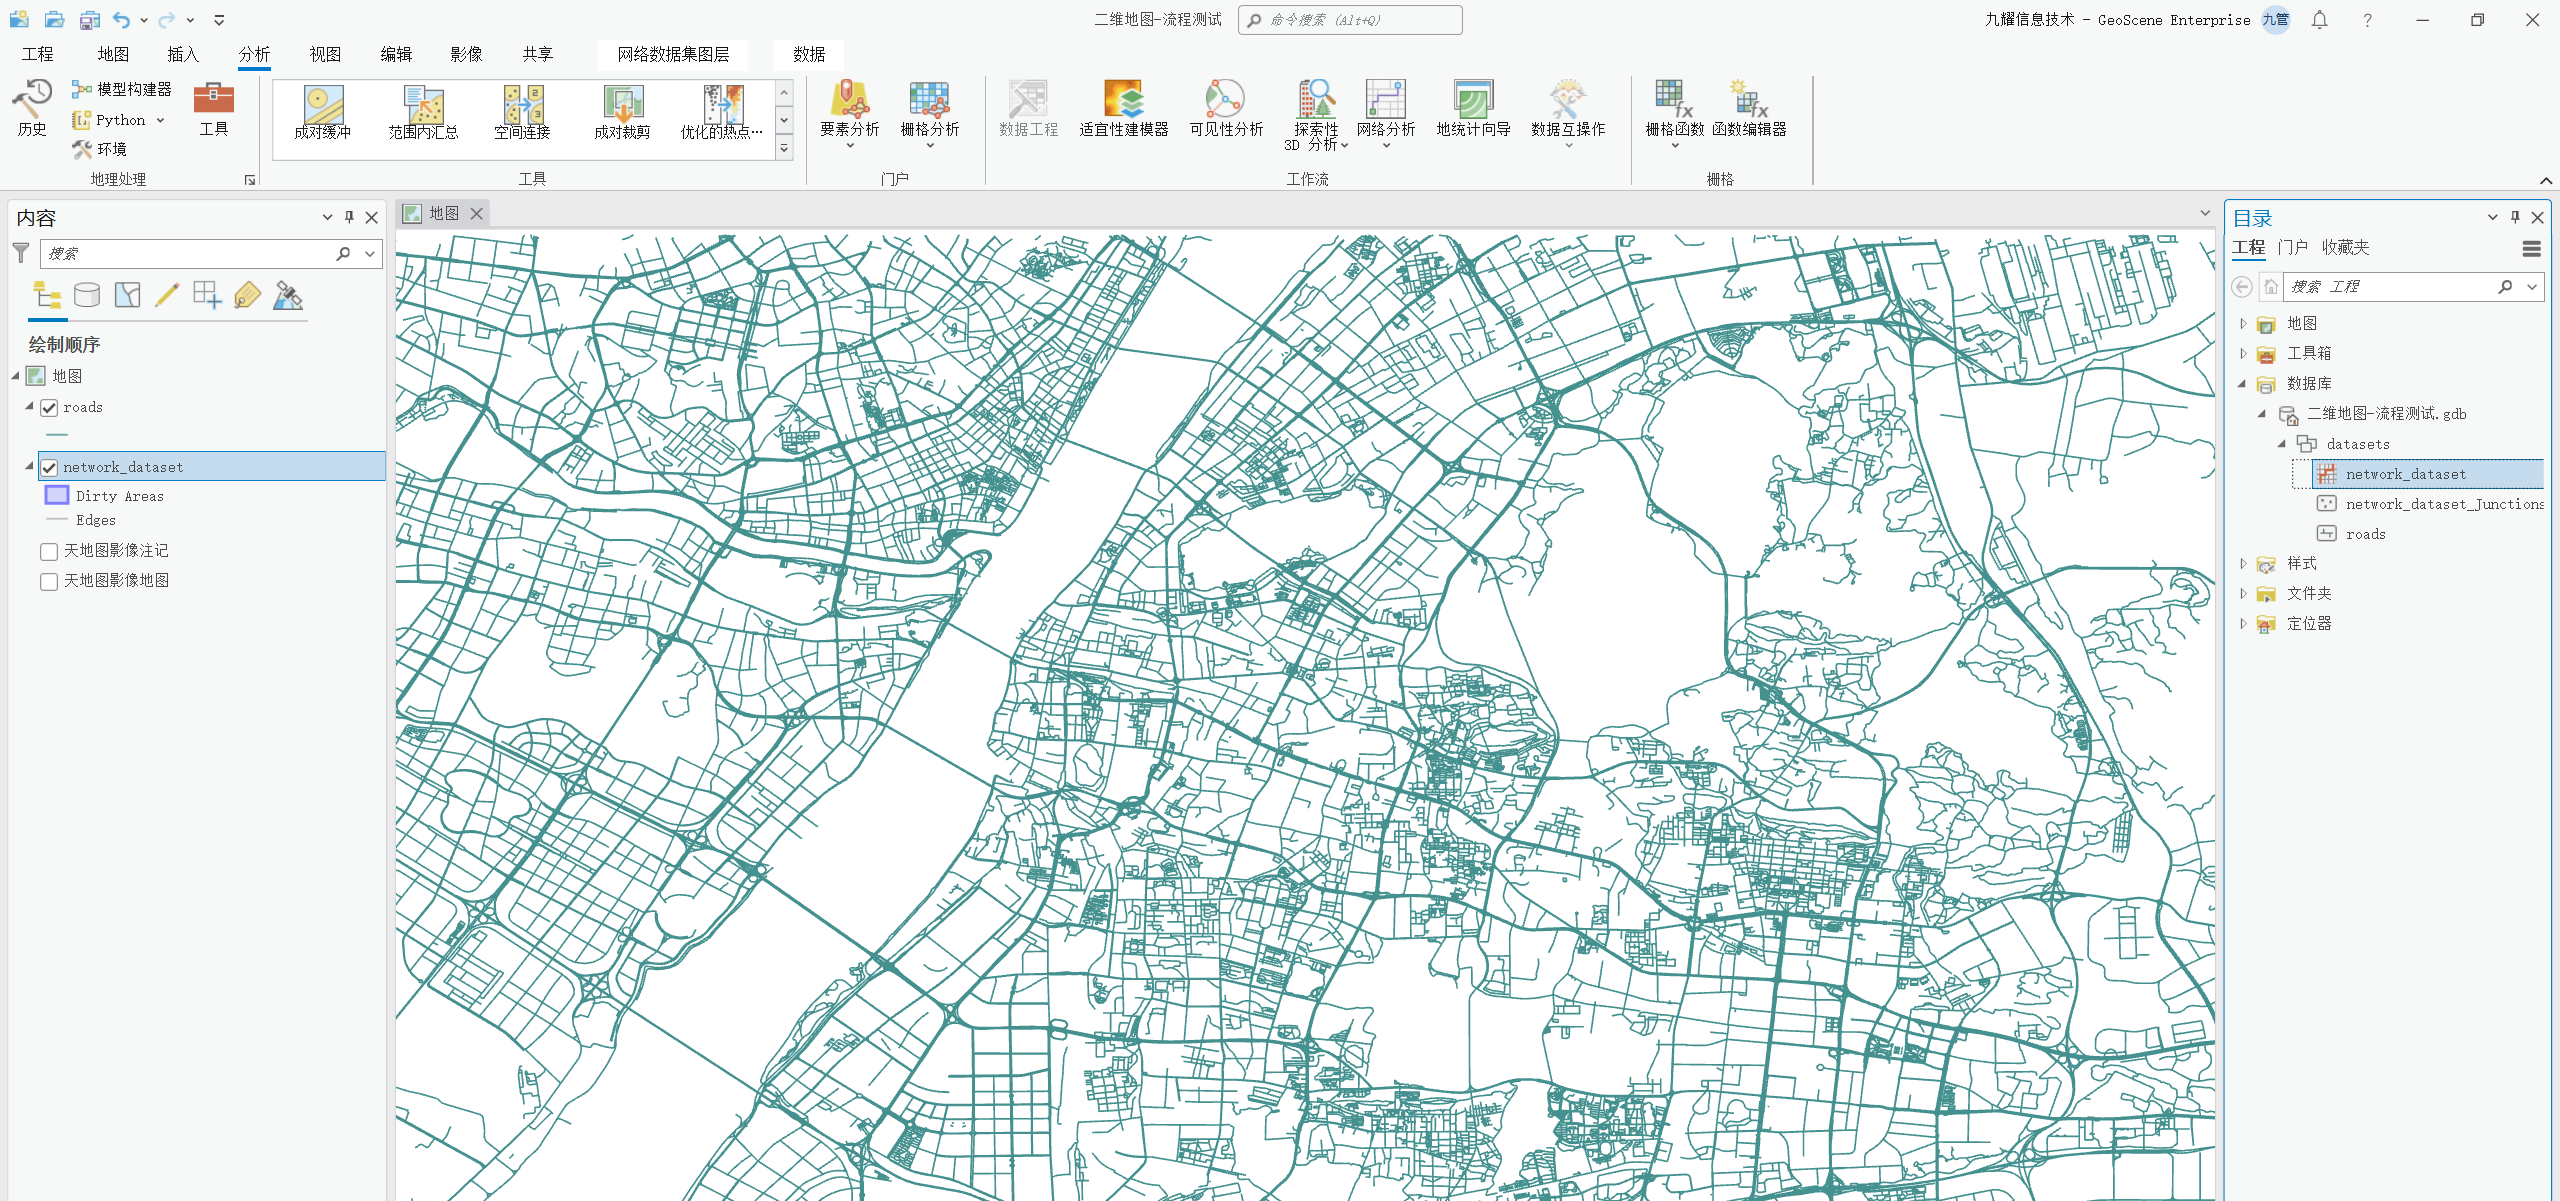Screen dimensions: 2560x1201
Task: Select the Pairwise Clip (成对裁剪) tool
Action: 622,112
